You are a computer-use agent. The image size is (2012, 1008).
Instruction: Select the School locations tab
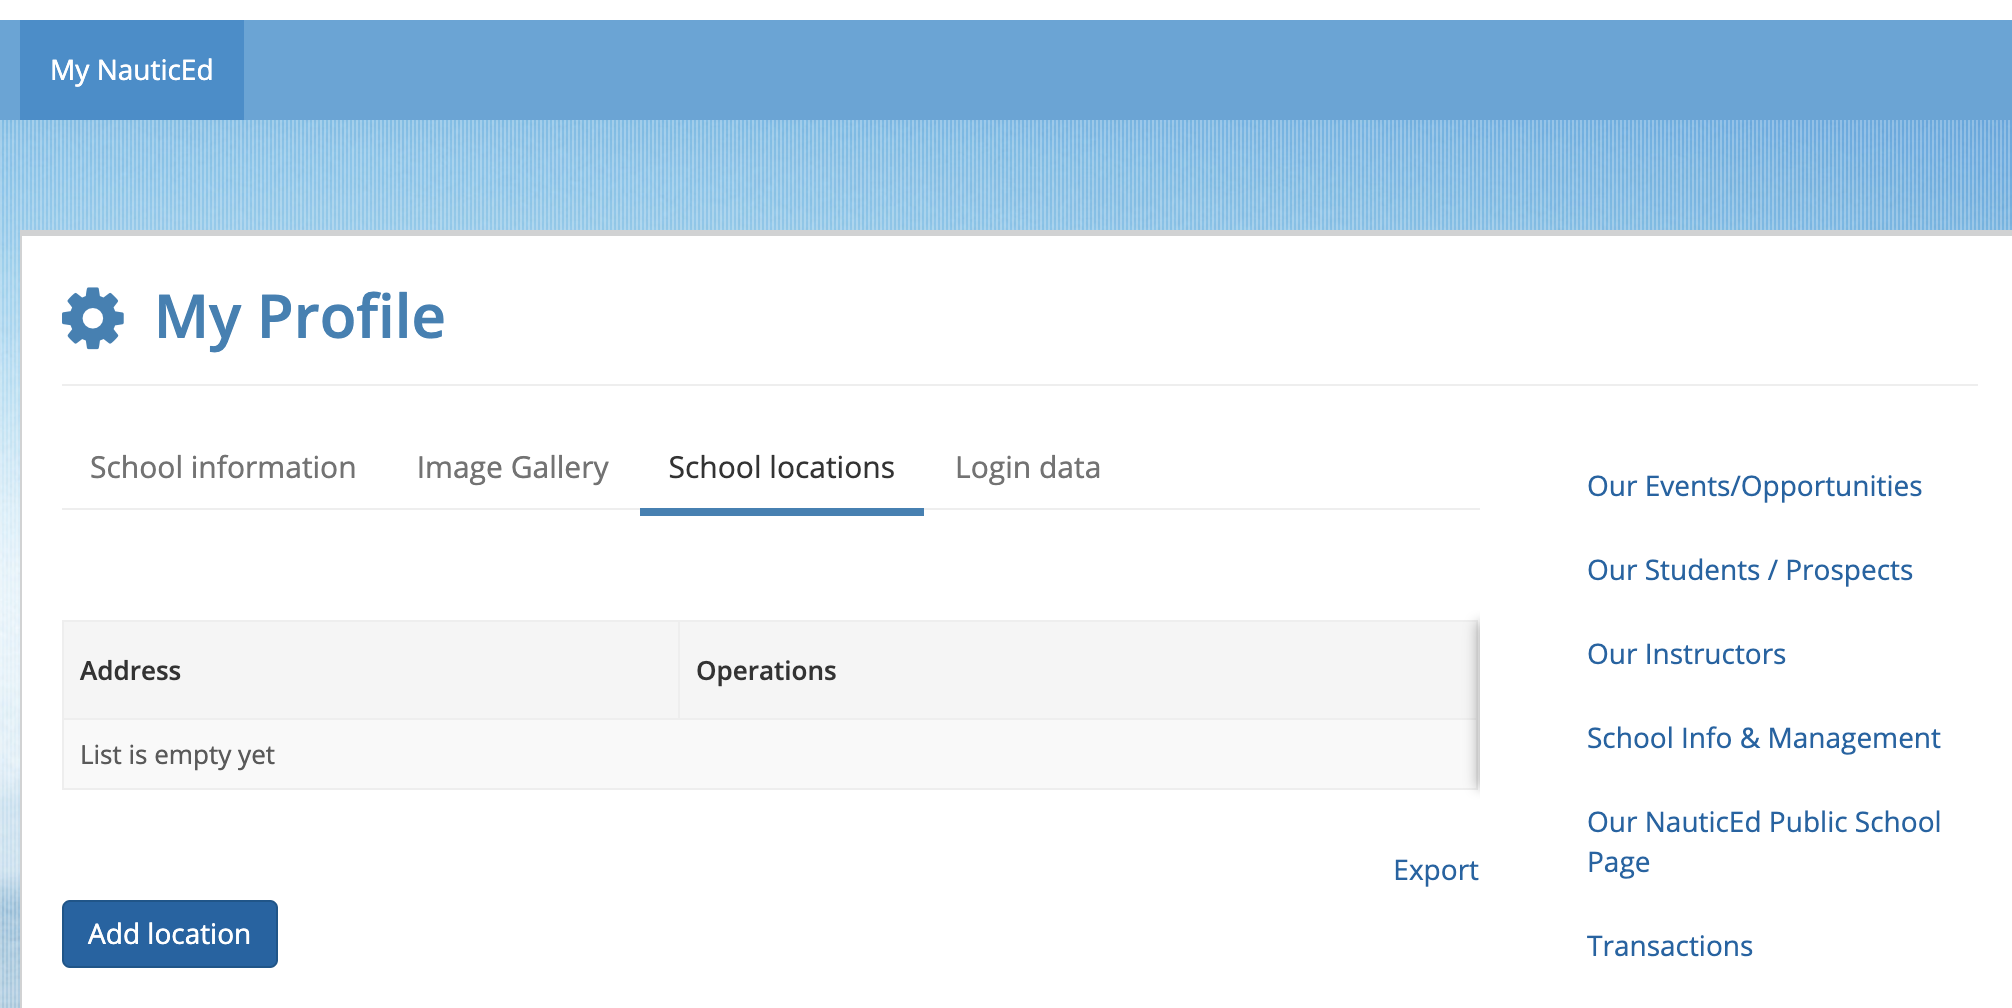pos(781,467)
